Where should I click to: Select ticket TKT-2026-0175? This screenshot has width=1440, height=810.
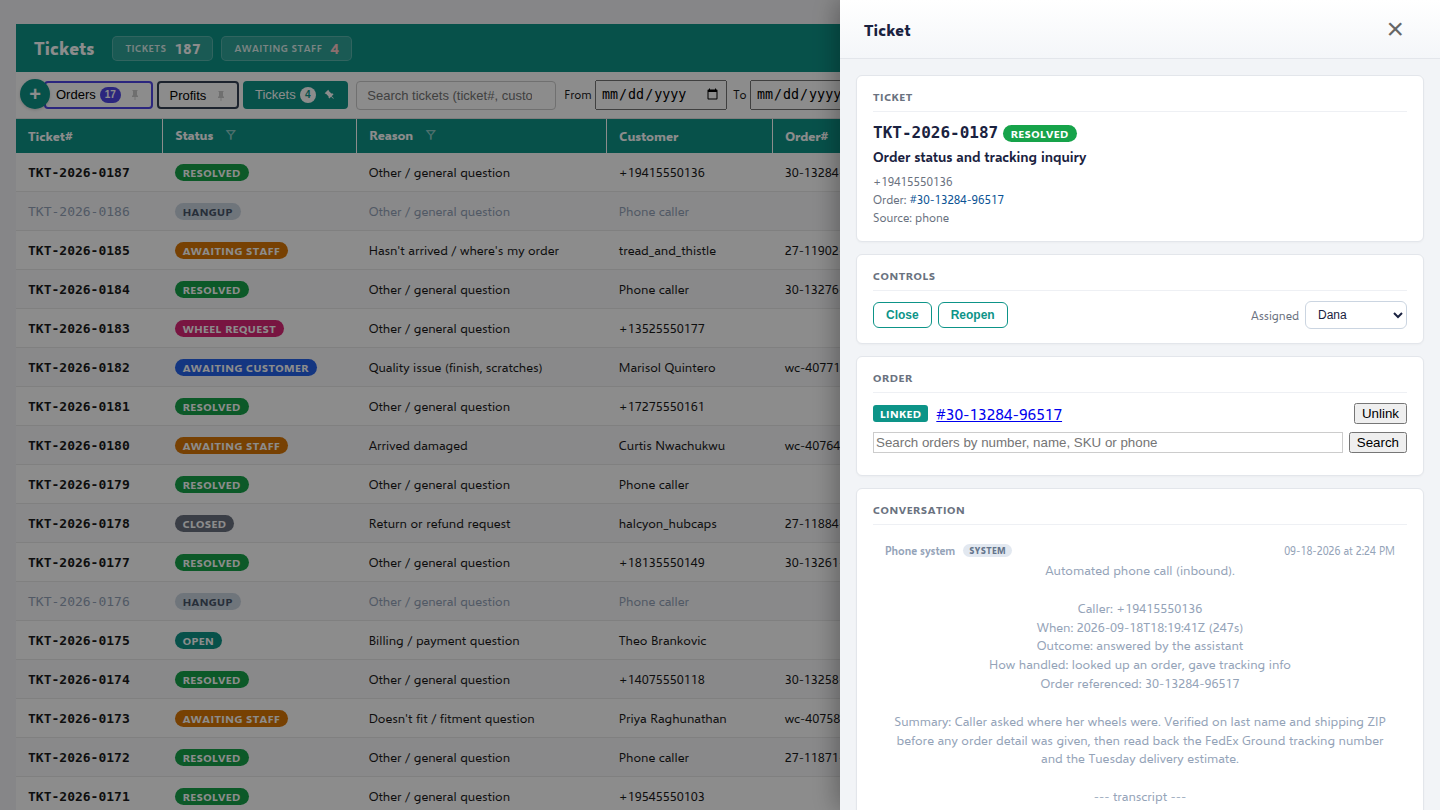coord(428,641)
